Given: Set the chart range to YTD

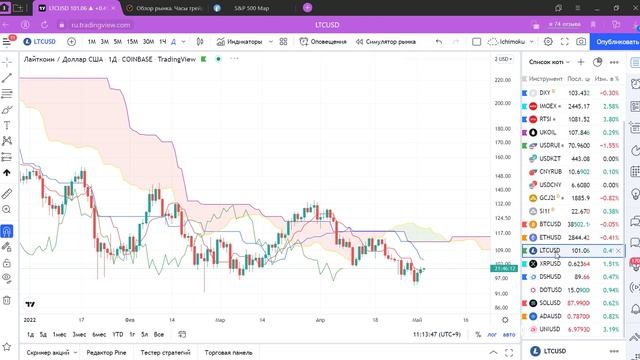Looking at the screenshot, I should click(118, 334).
